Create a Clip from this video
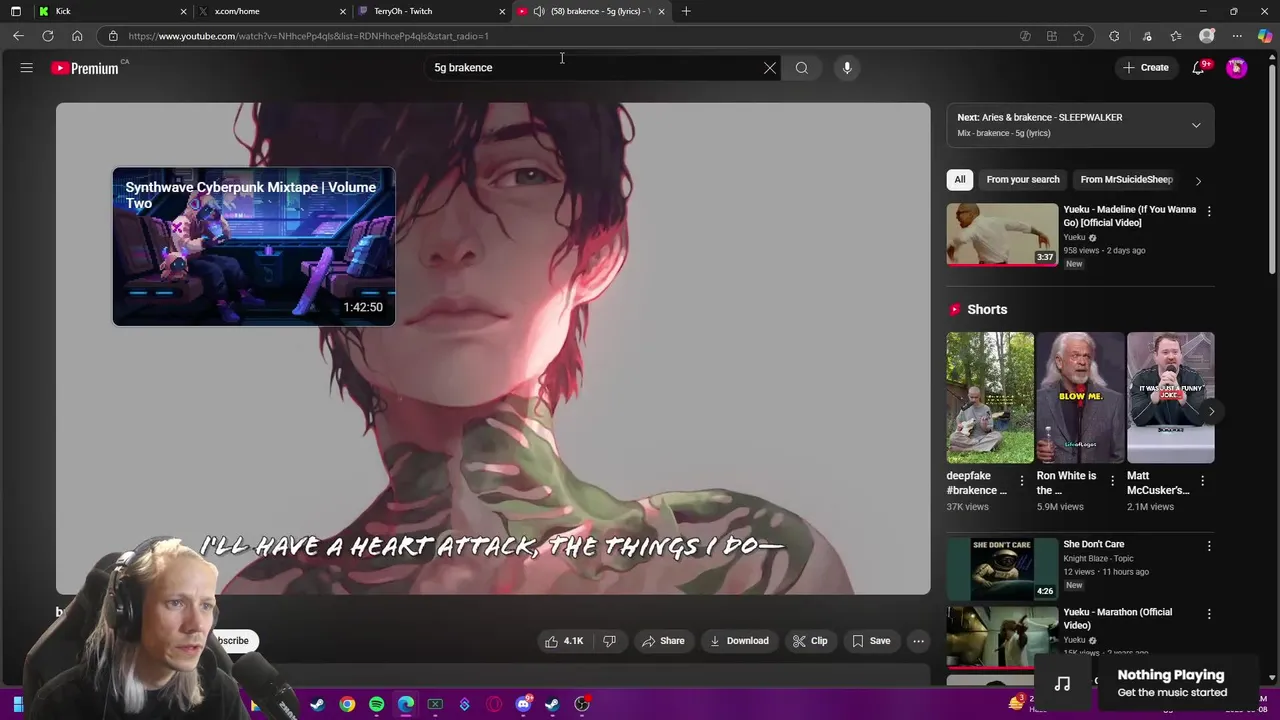1280x720 pixels. (810, 641)
